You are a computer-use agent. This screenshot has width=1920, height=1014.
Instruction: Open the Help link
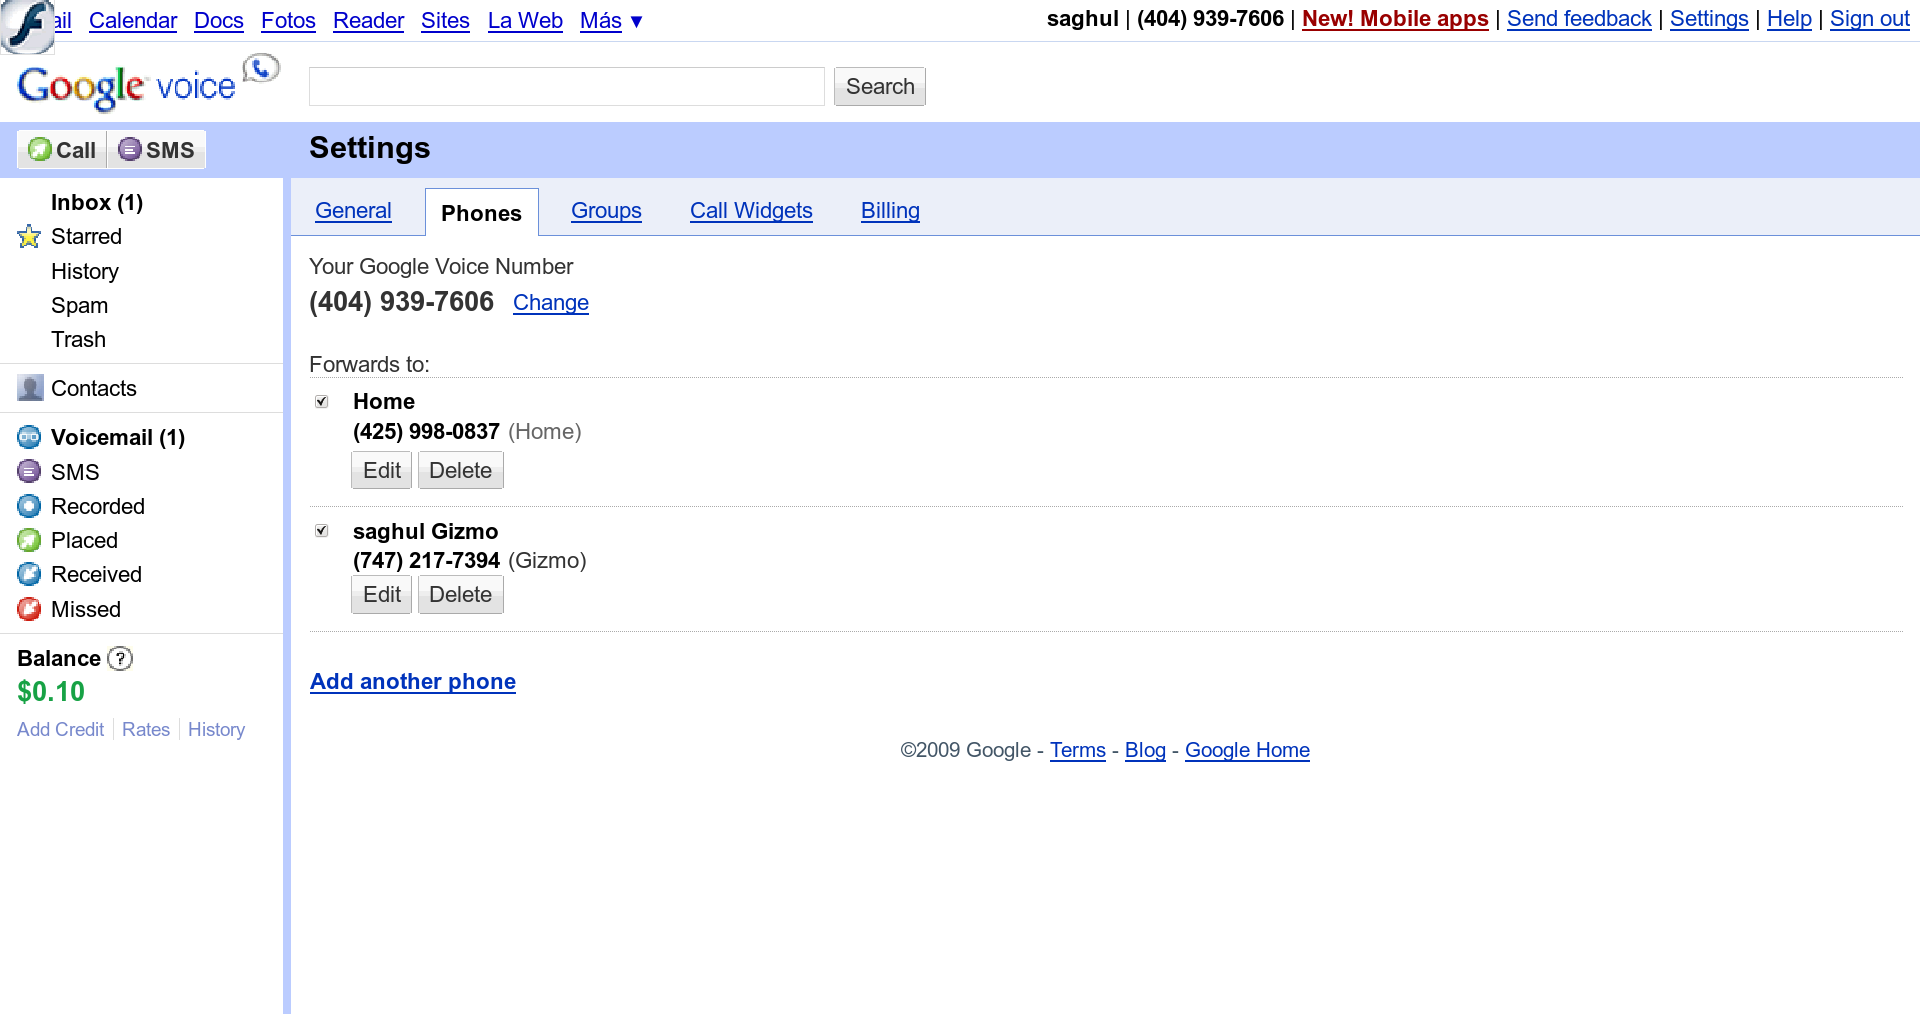coord(1789,19)
